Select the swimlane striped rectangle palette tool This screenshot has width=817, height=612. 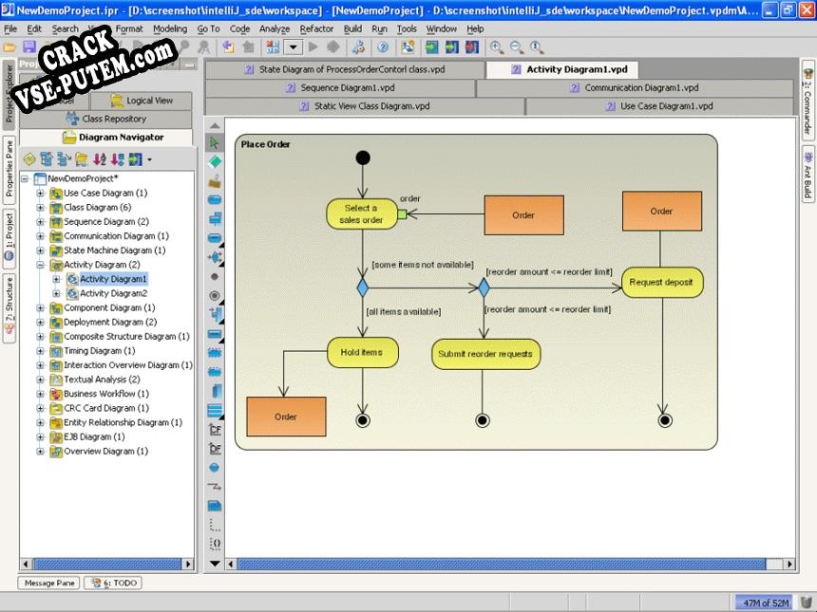click(215, 410)
